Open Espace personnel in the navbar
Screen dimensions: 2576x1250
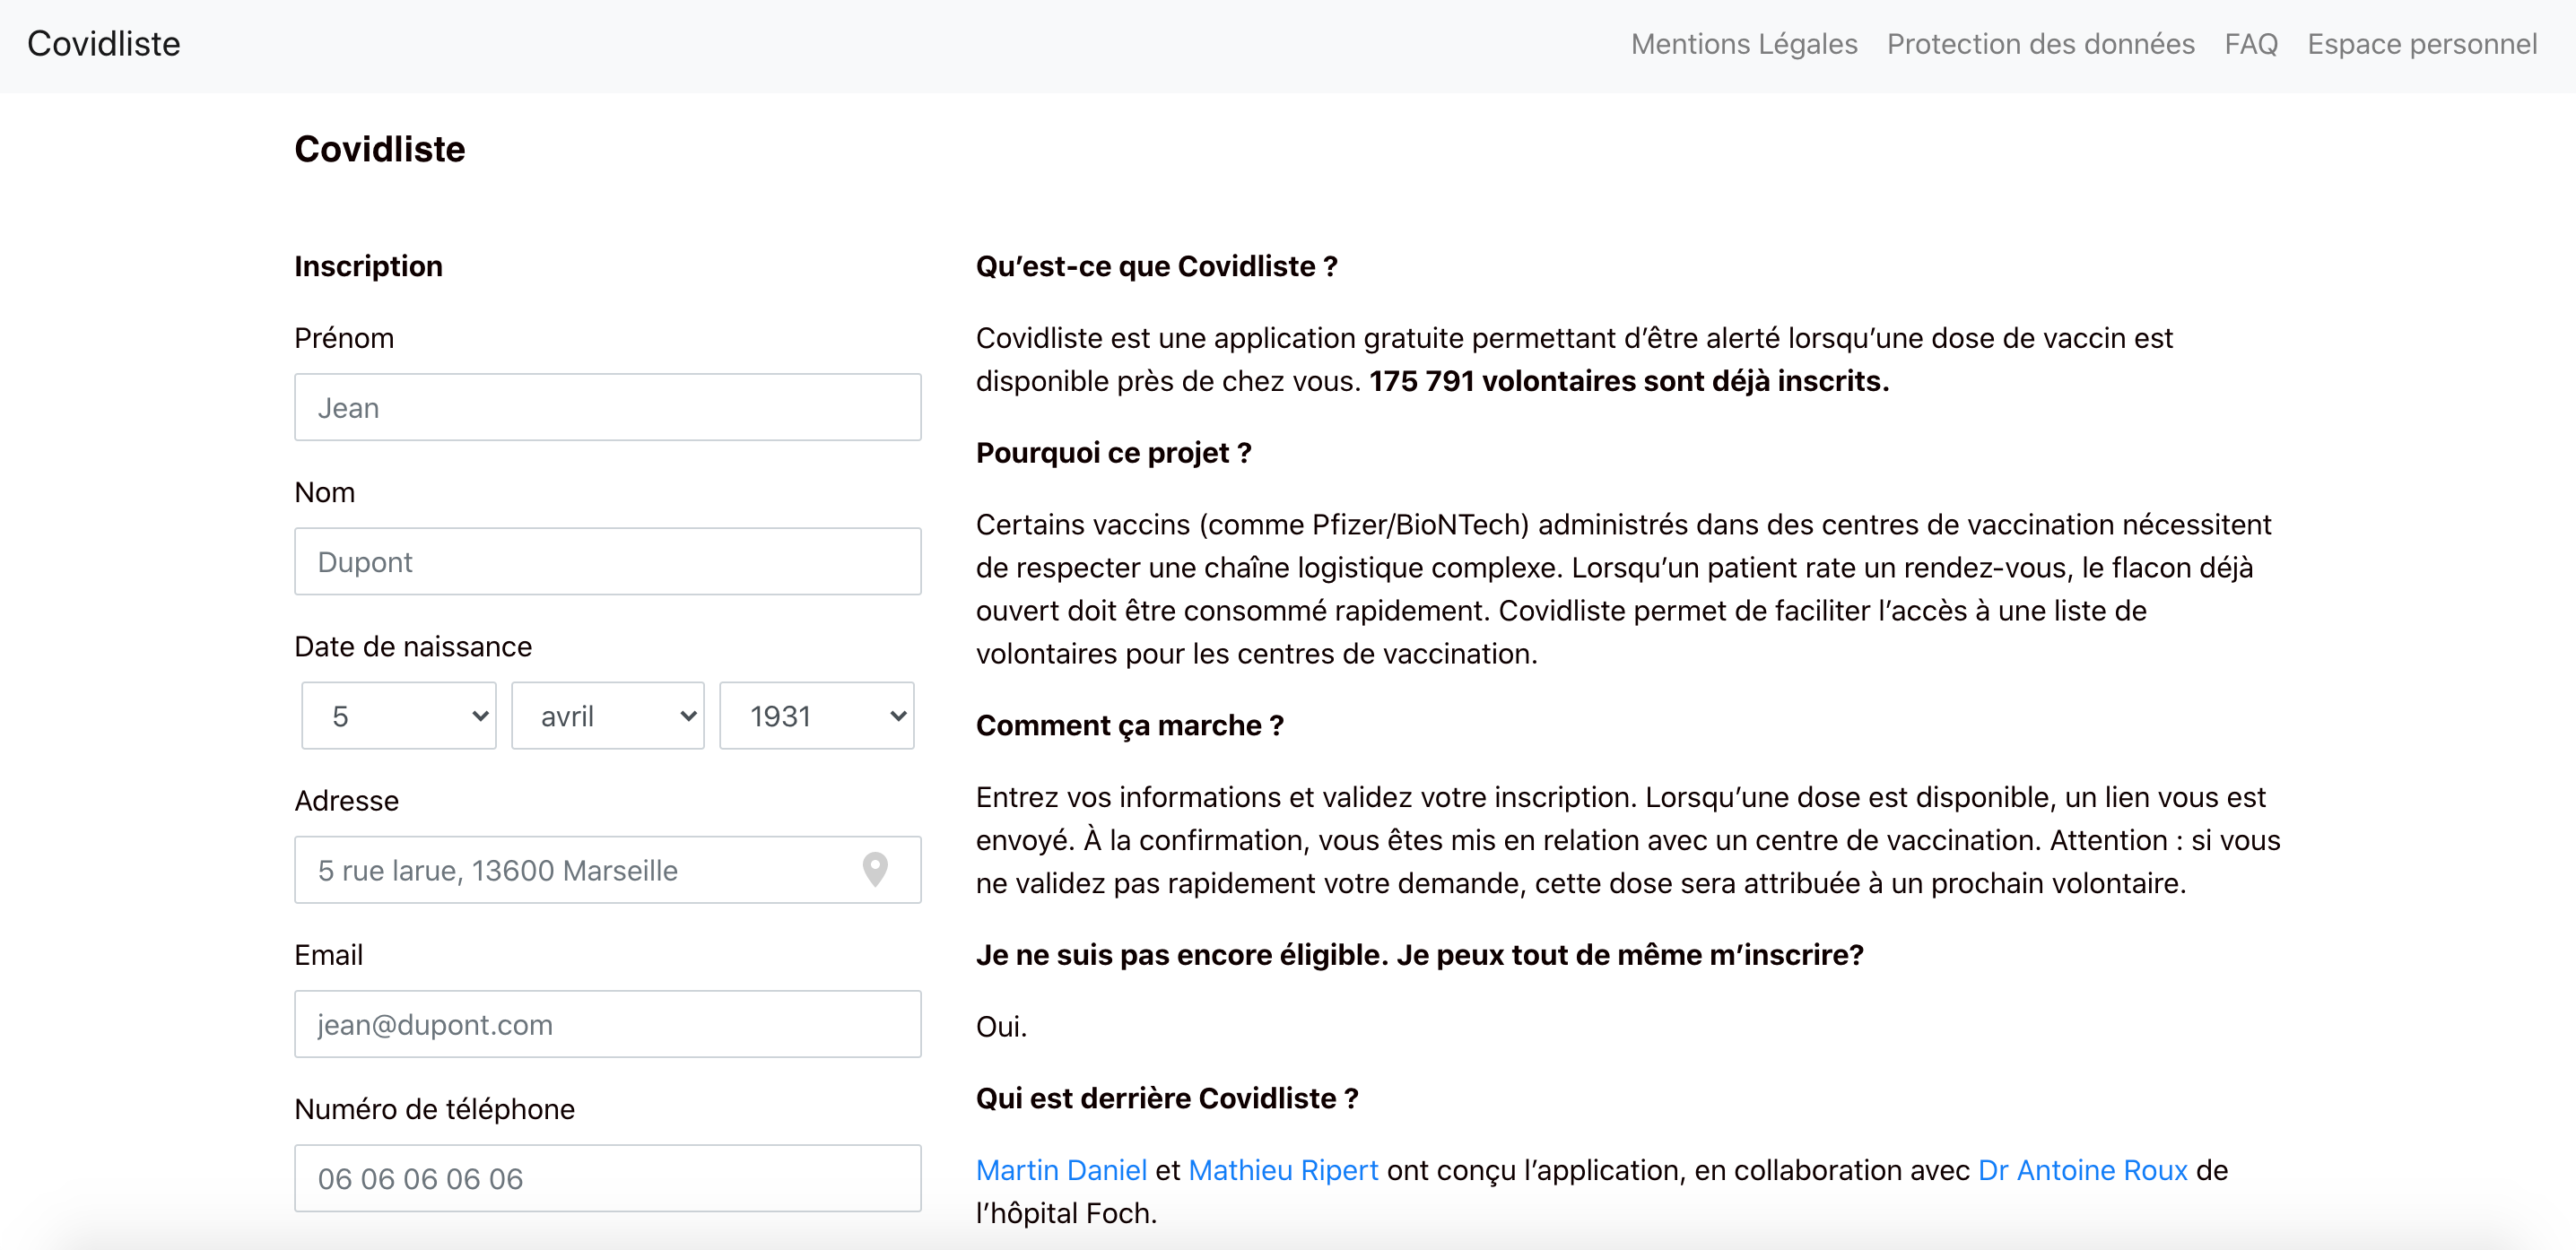coord(2422,44)
